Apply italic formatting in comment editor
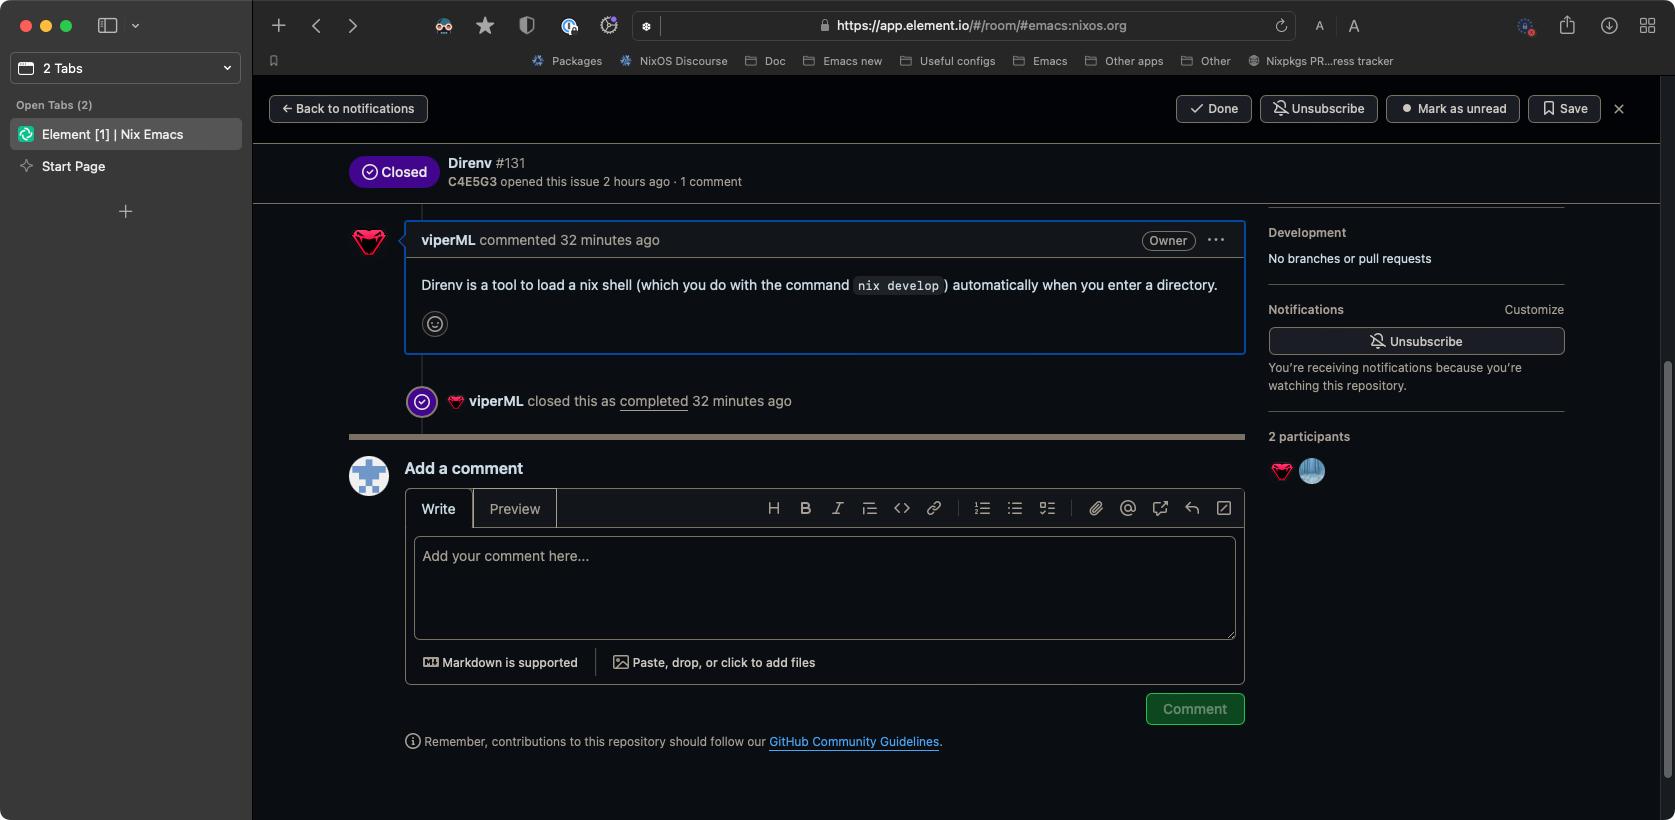1675x820 pixels. pos(837,508)
